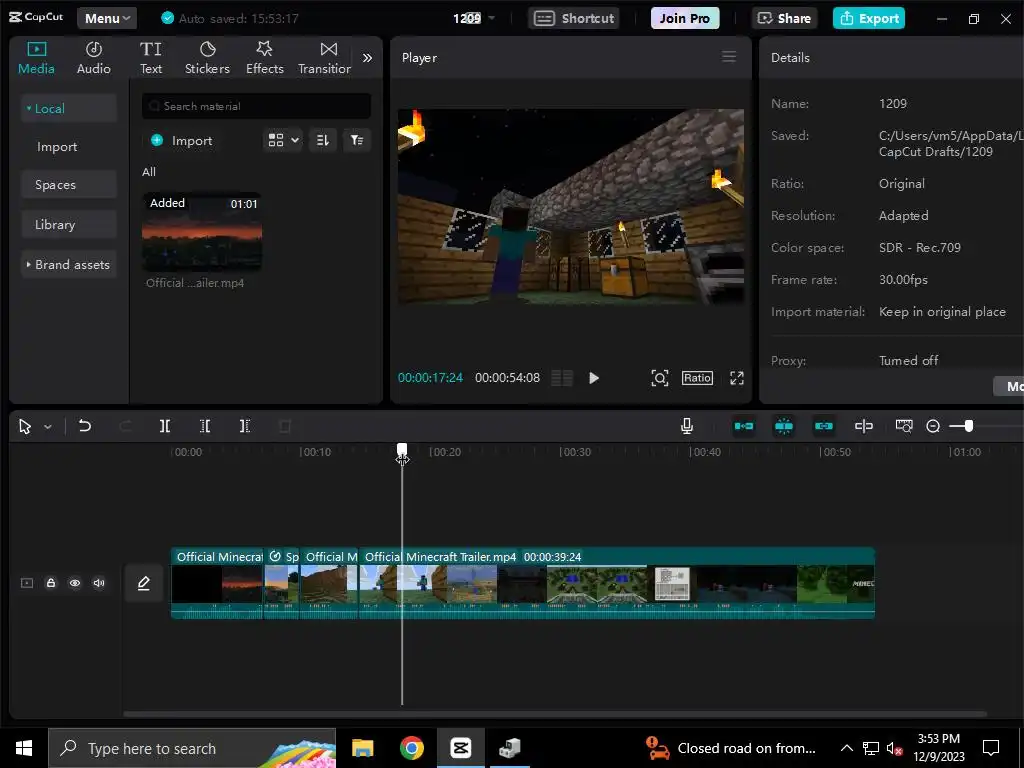Image resolution: width=1024 pixels, height=768 pixels.
Task: Show hidden tray icons
Action: 846,748
